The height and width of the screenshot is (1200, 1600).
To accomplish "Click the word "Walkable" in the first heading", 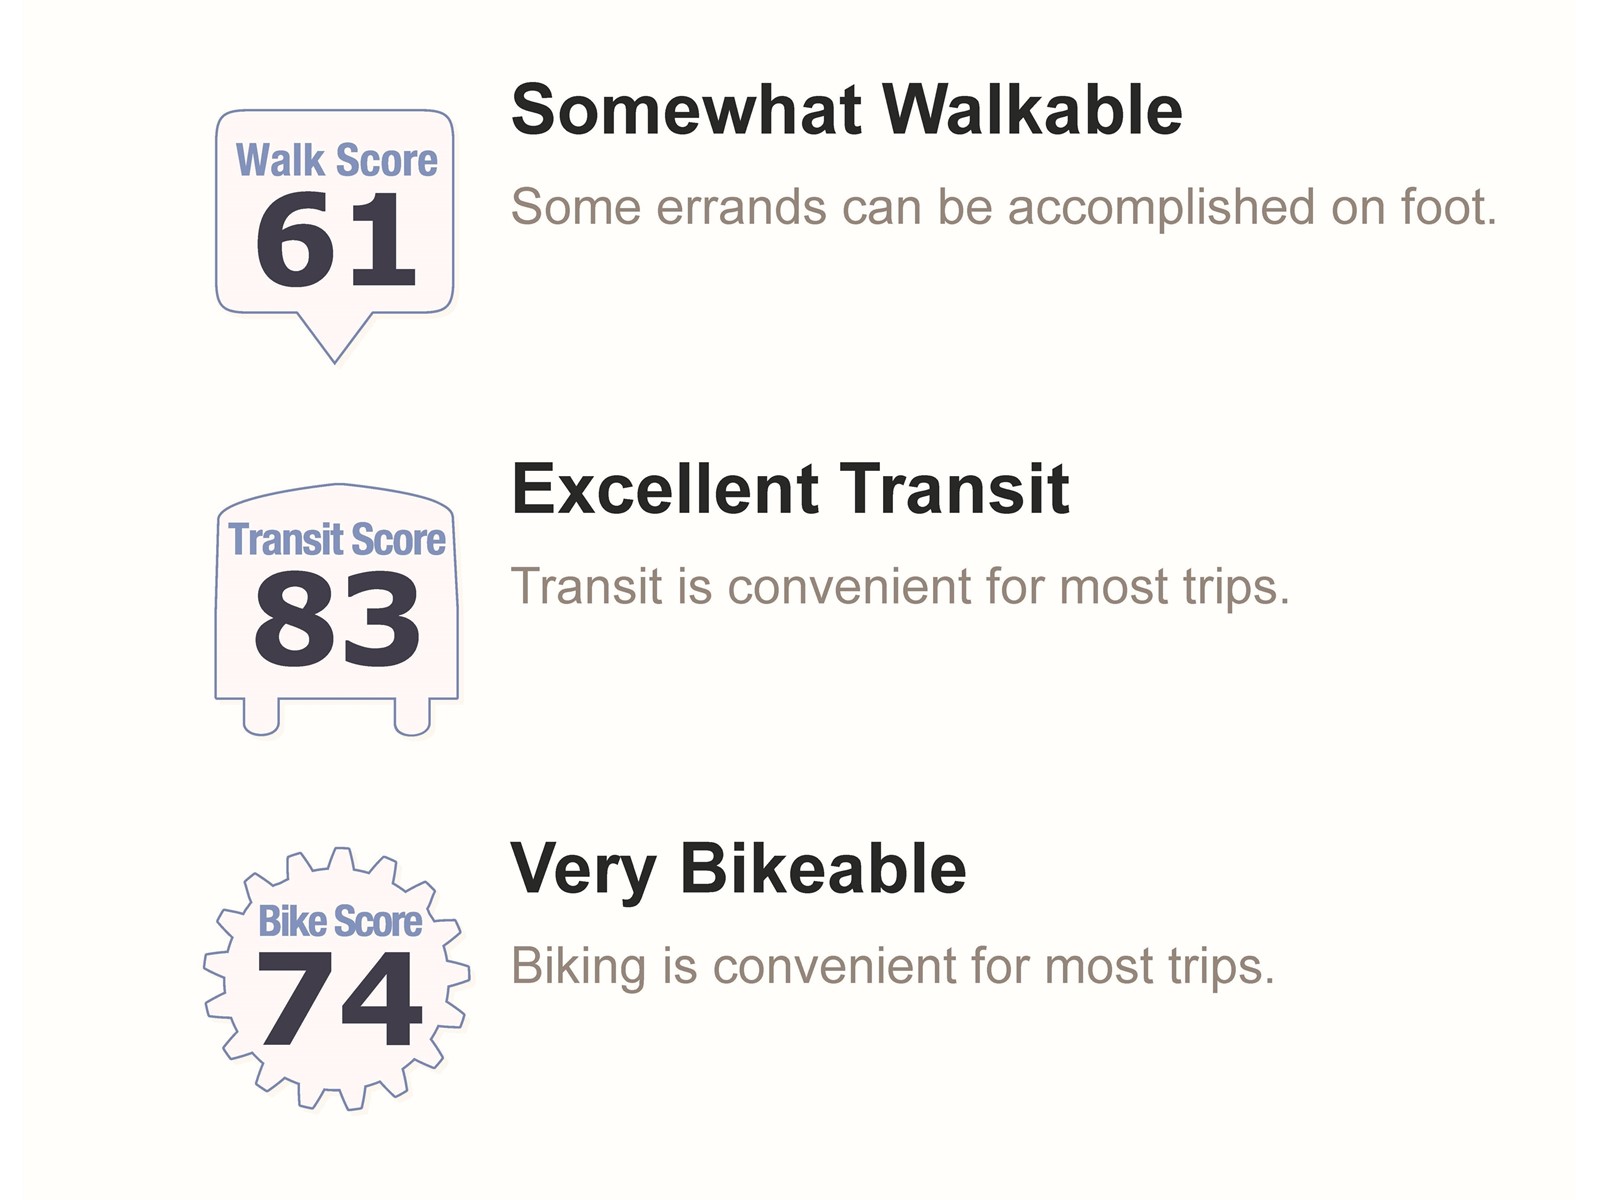I will (1031, 109).
